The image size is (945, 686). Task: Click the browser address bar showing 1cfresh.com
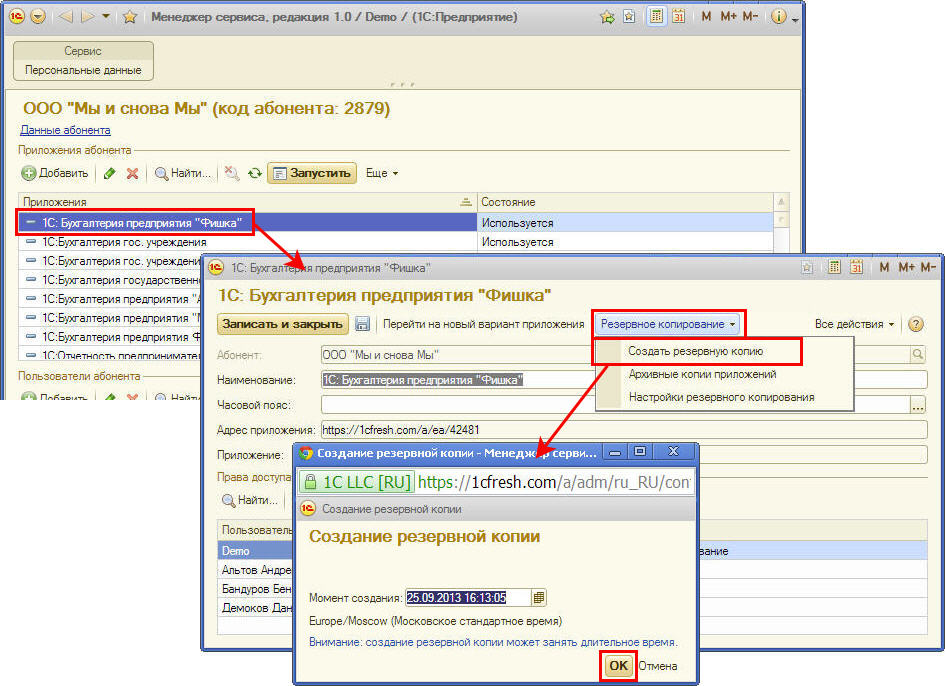pos(497,482)
